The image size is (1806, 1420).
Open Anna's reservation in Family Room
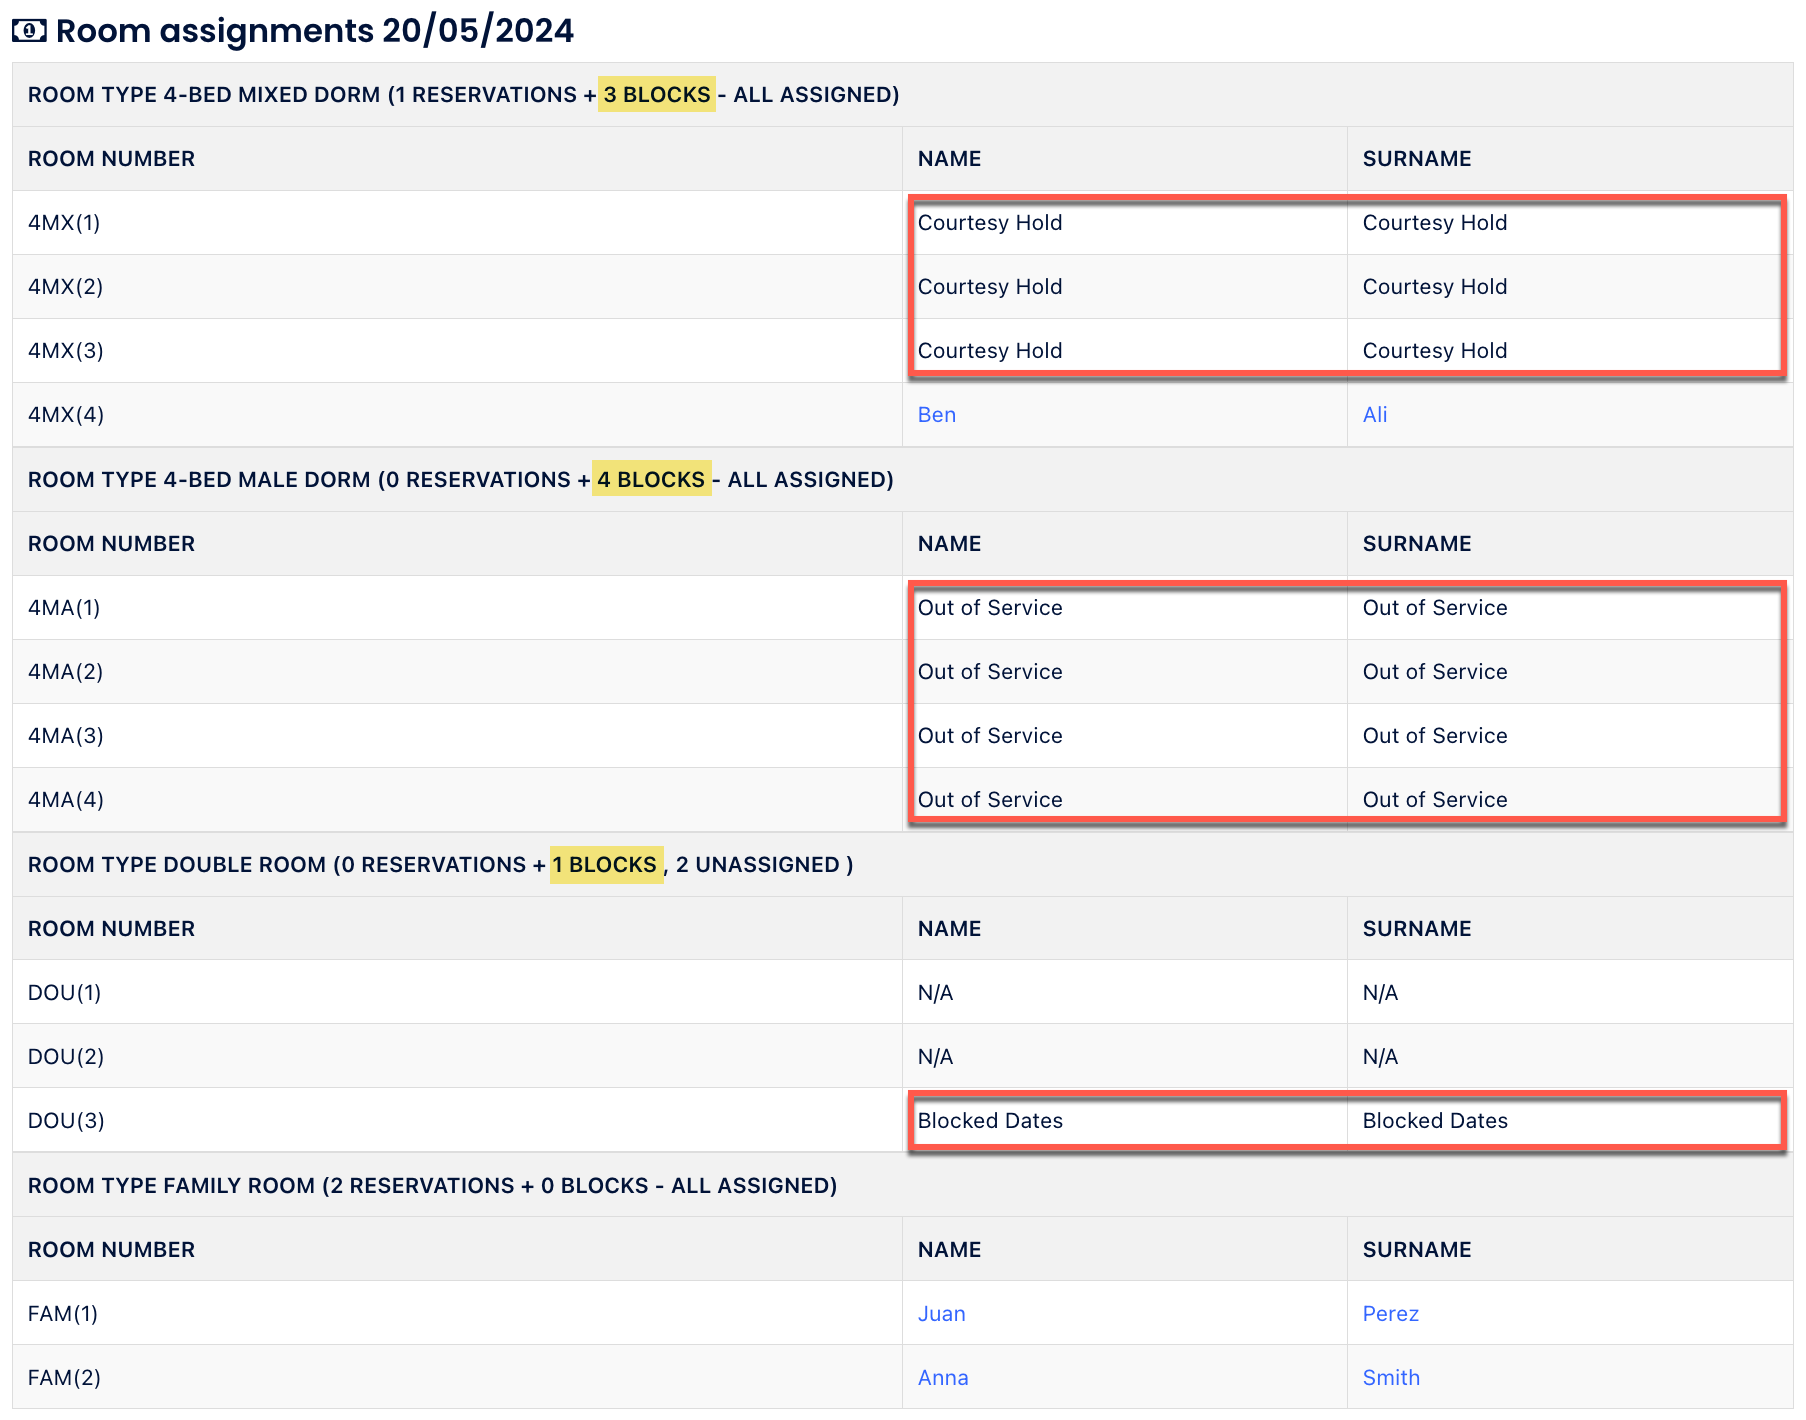coord(943,1377)
